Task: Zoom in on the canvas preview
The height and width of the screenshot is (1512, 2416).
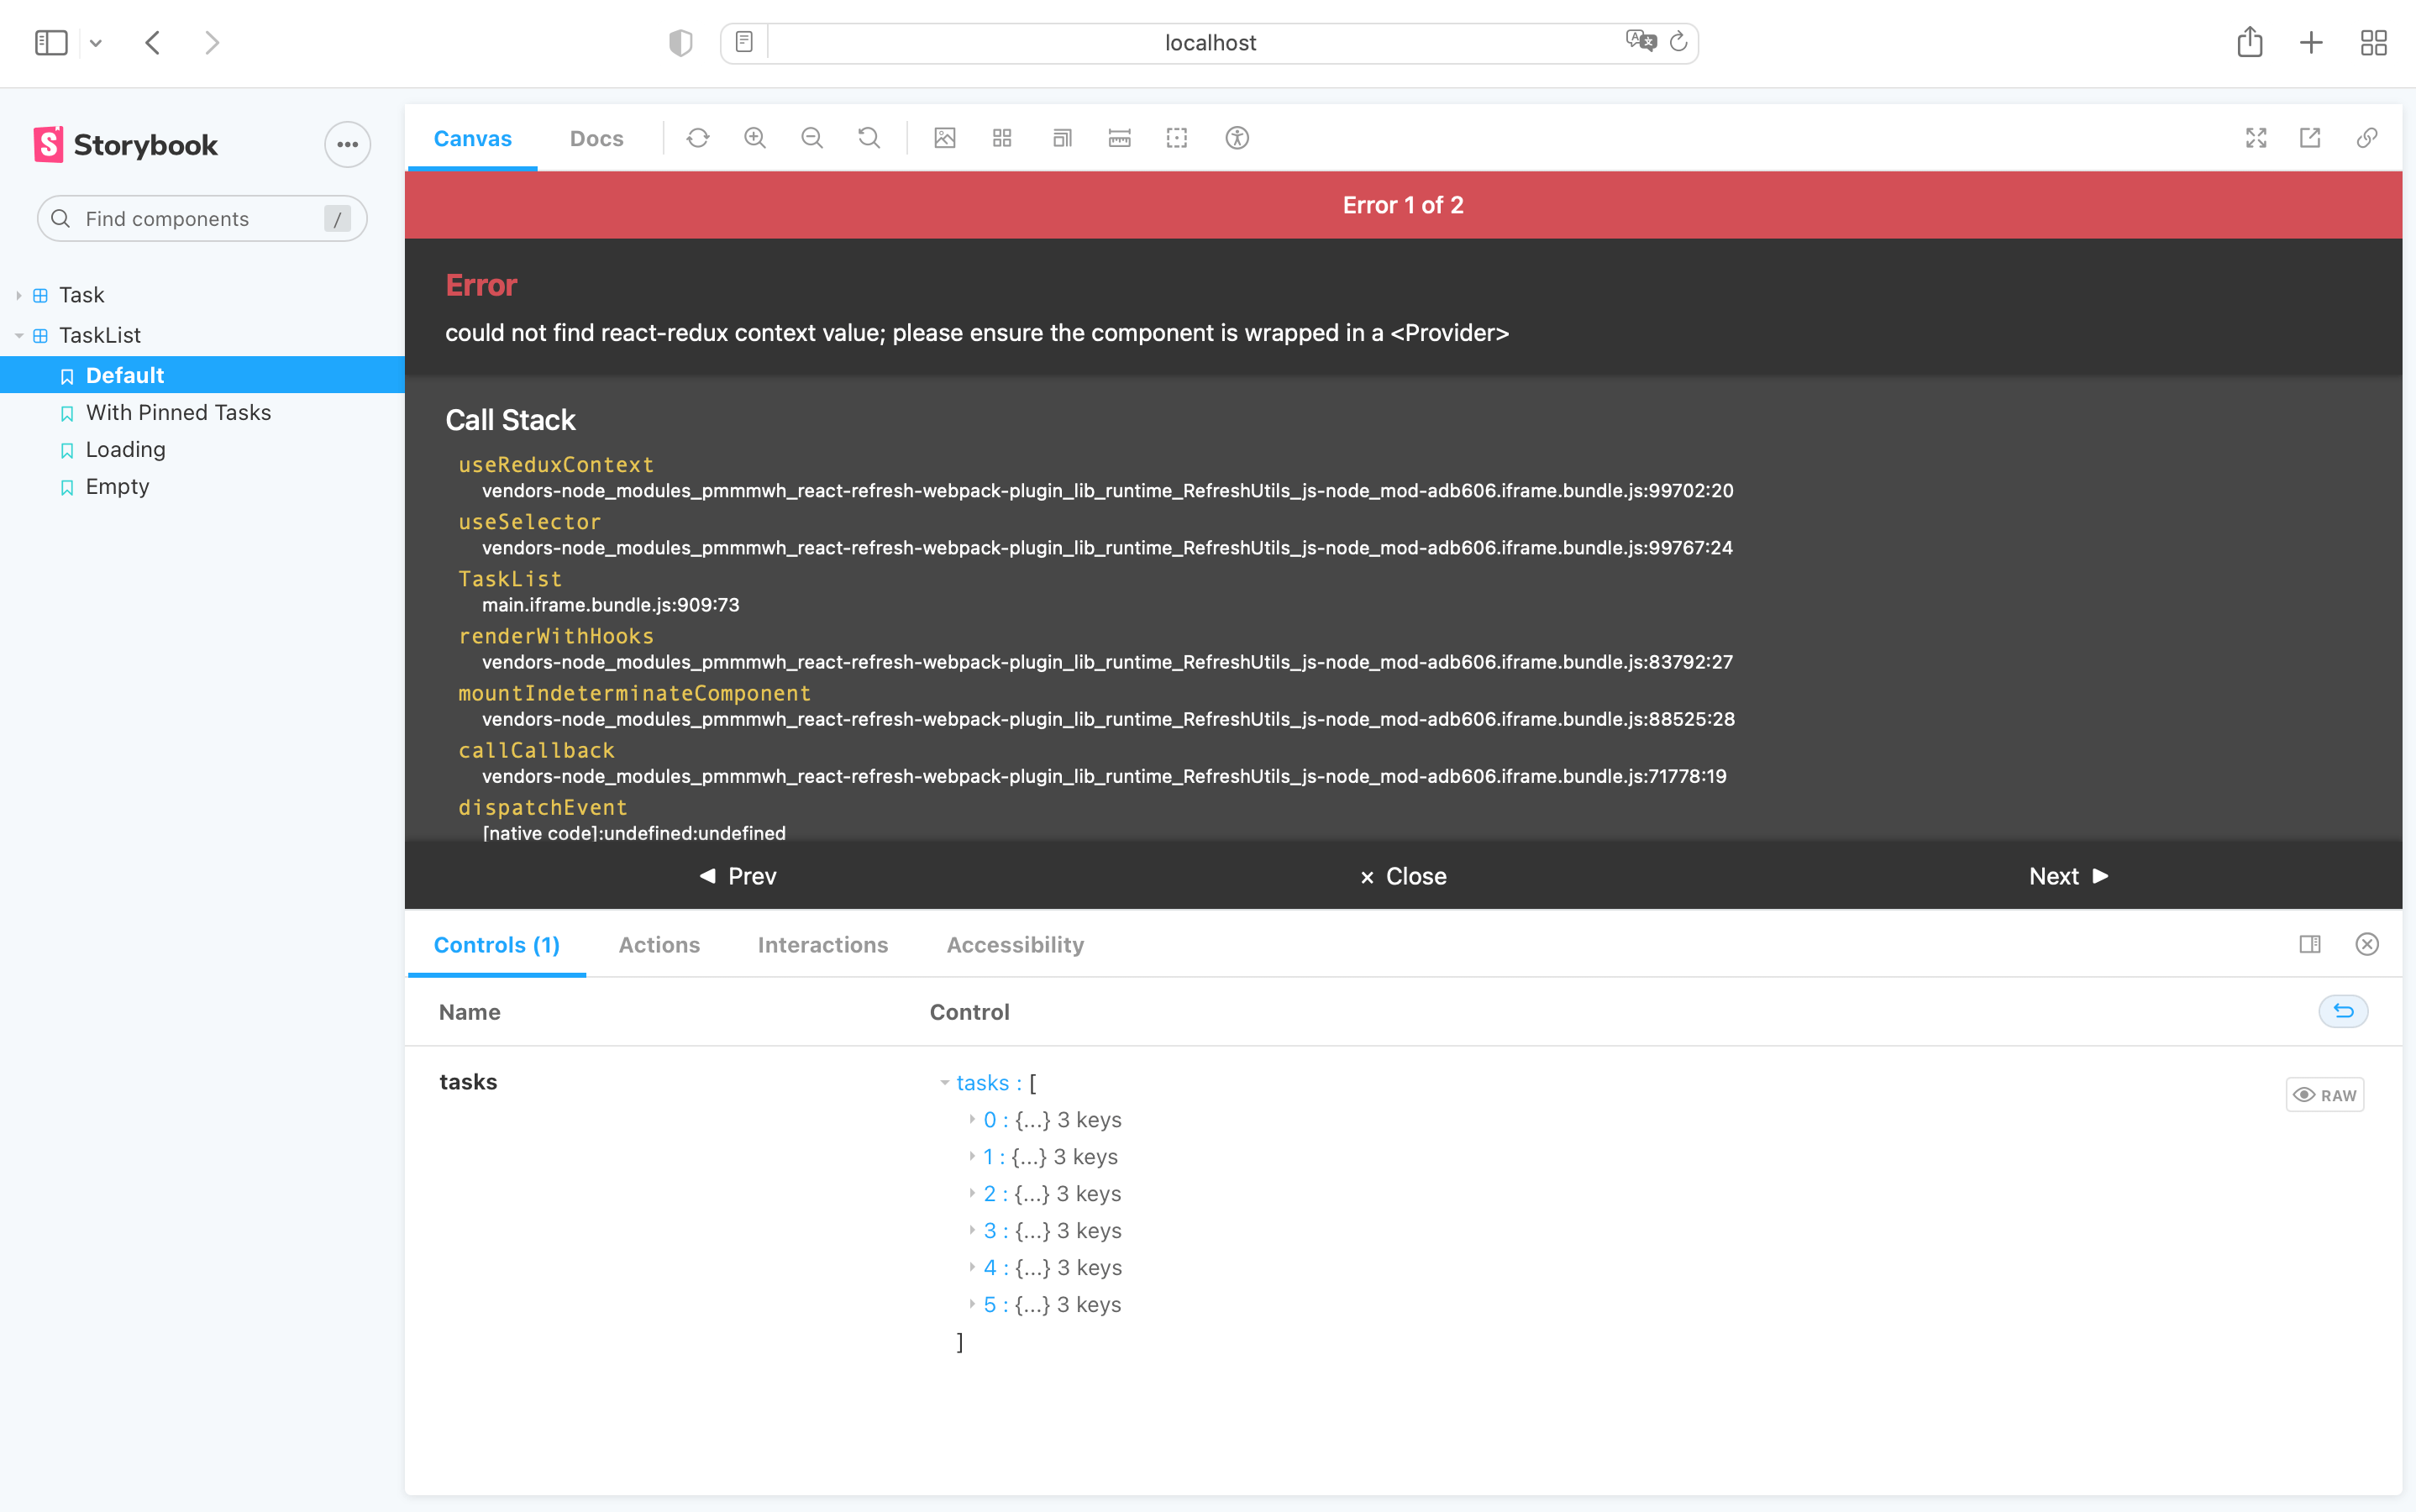Action: (754, 138)
